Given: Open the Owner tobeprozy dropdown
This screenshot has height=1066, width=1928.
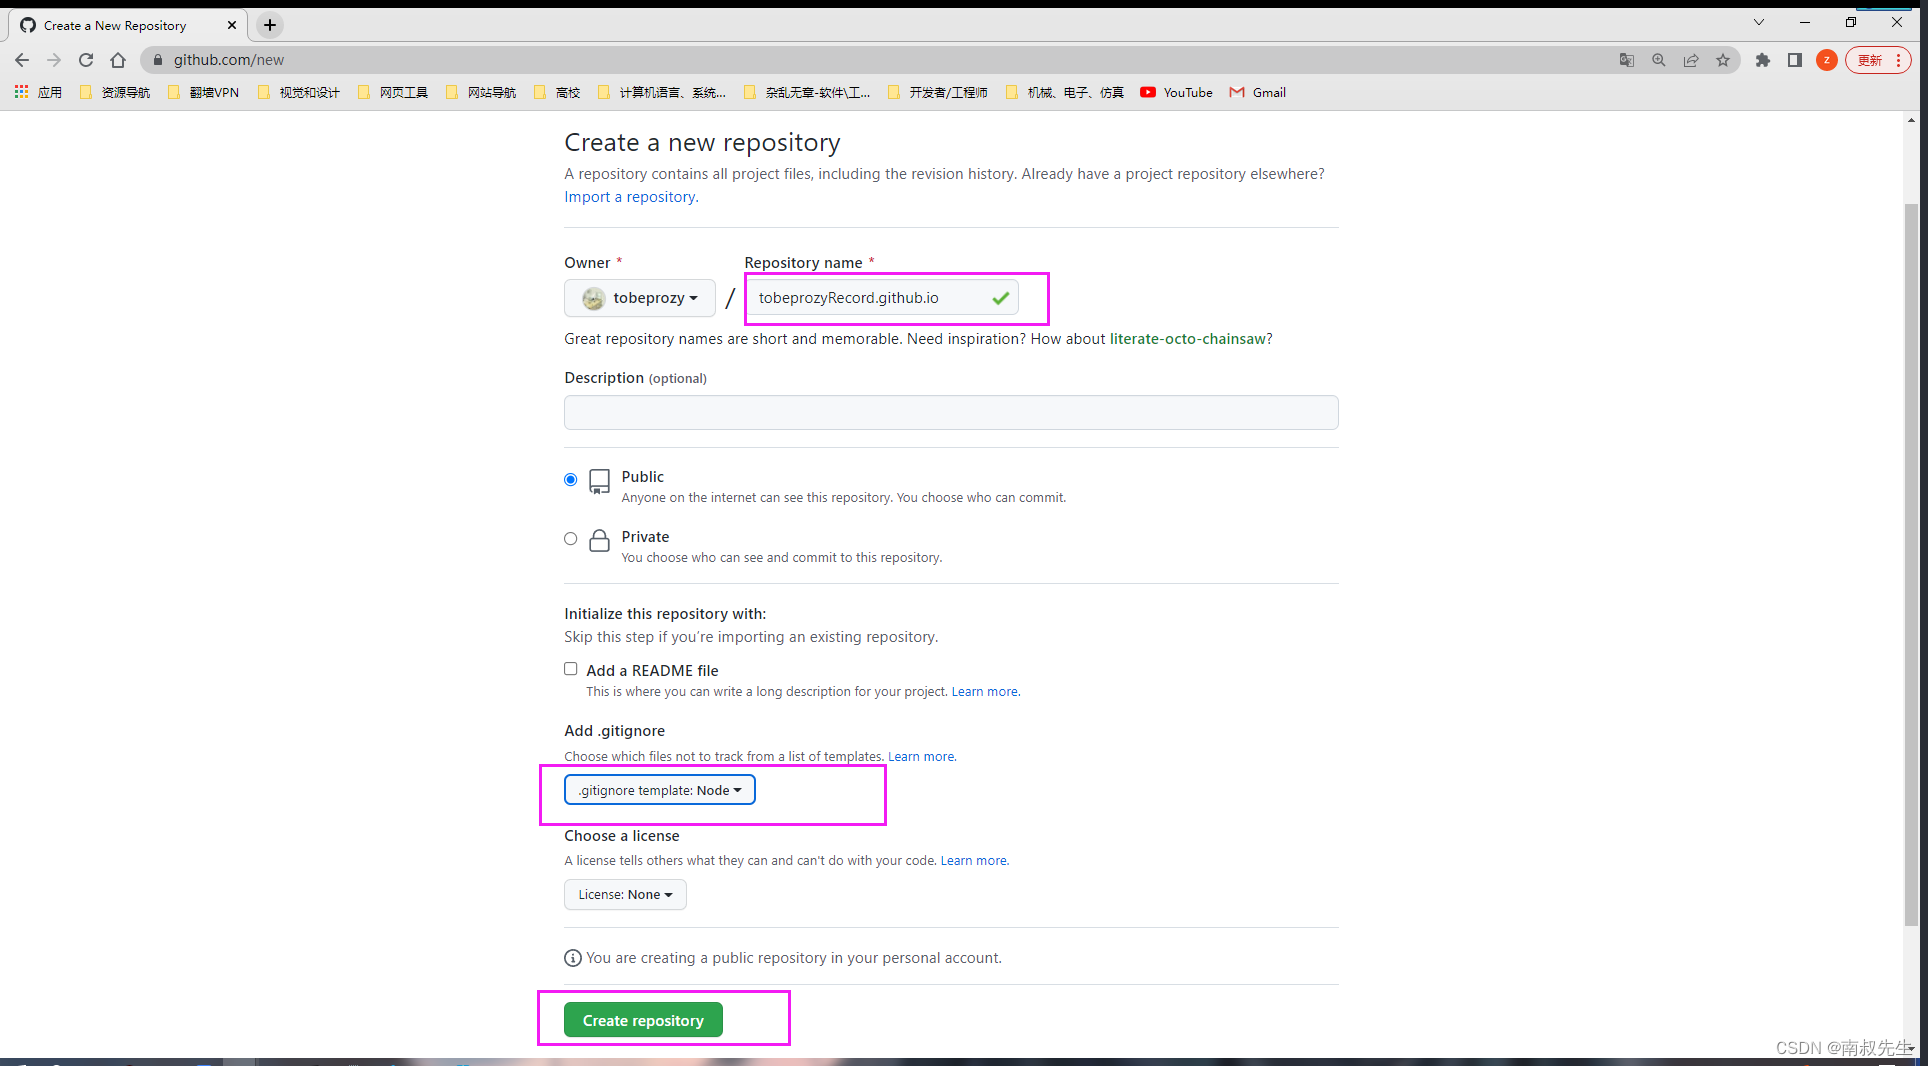Looking at the screenshot, I should (x=640, y=298).
